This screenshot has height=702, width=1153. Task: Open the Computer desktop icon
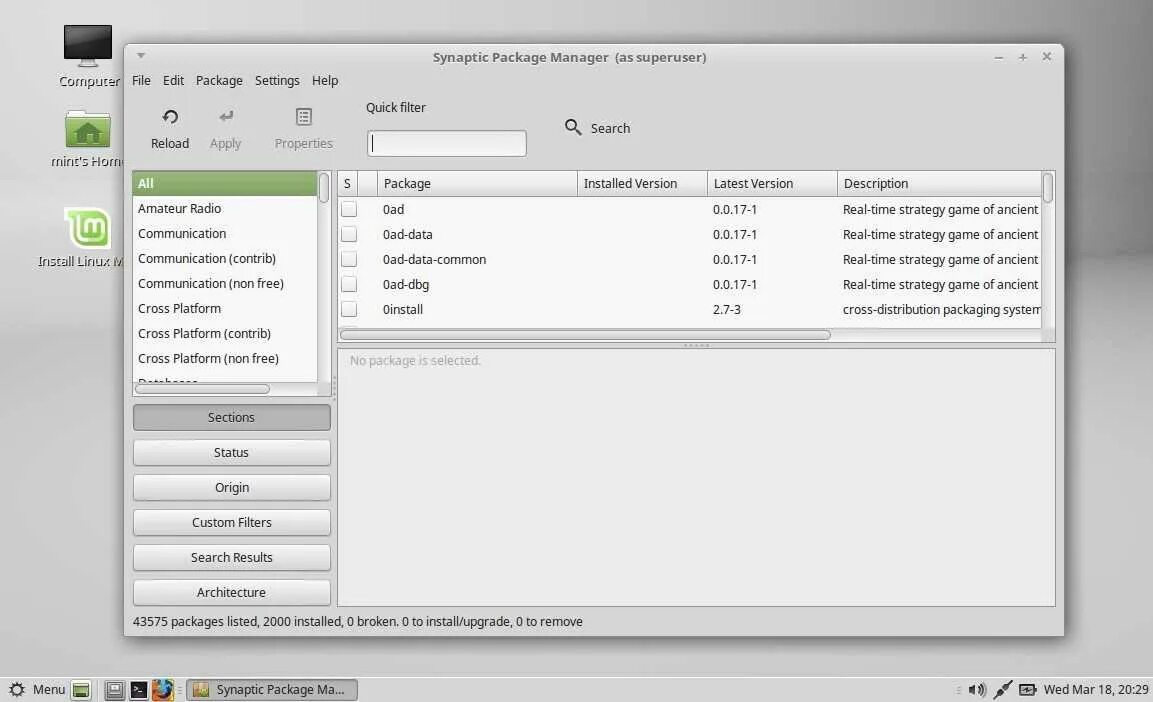pyautogui.click(x=88, y=46)
